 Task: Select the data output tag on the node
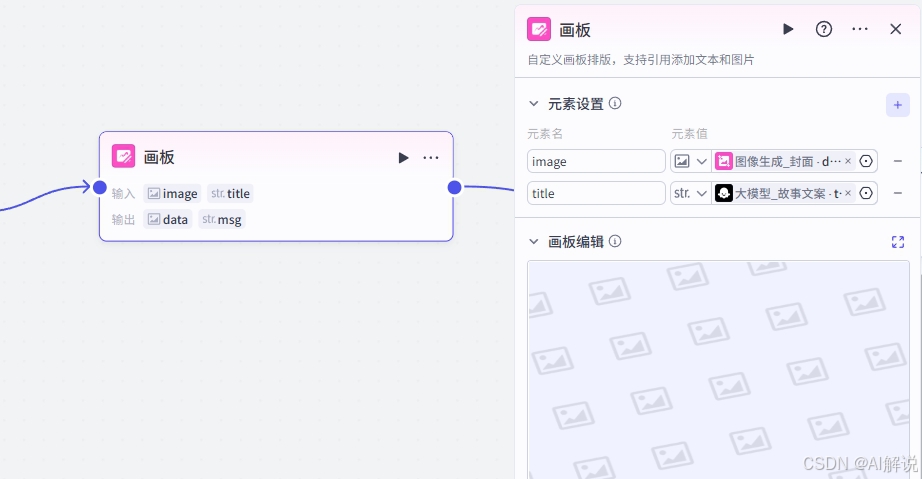[168, 219]
